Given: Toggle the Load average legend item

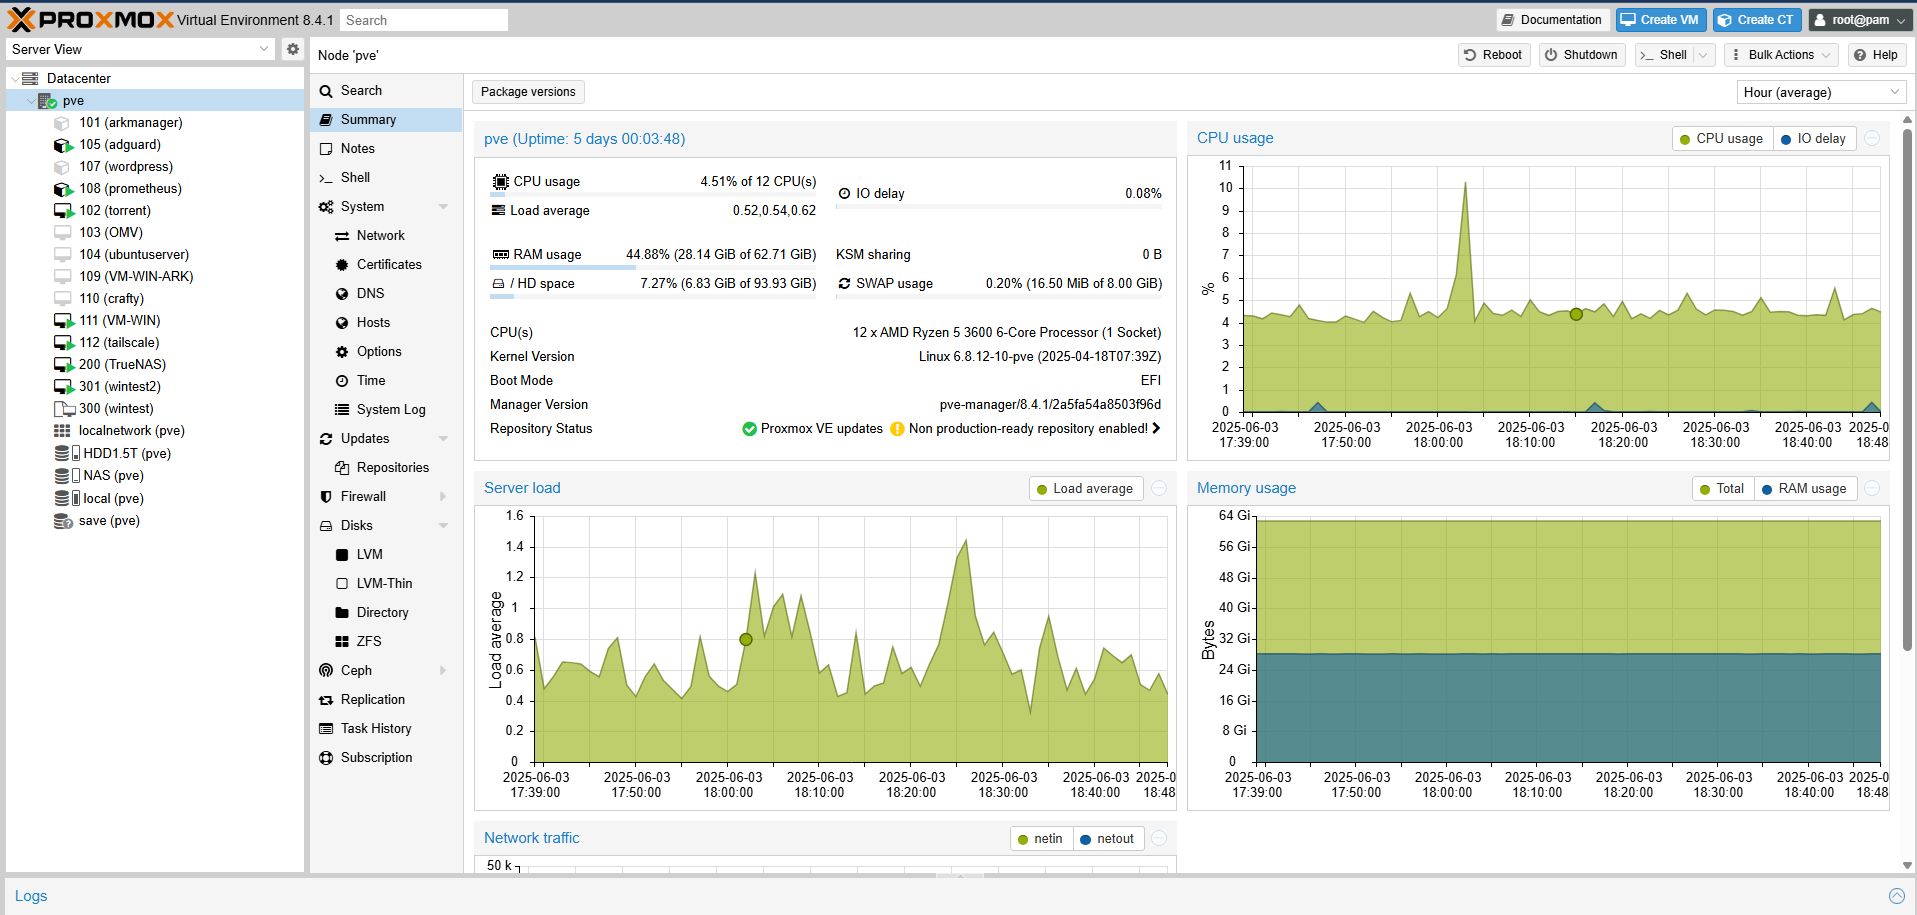Looking at the screenshot, I should point(1086,489).
